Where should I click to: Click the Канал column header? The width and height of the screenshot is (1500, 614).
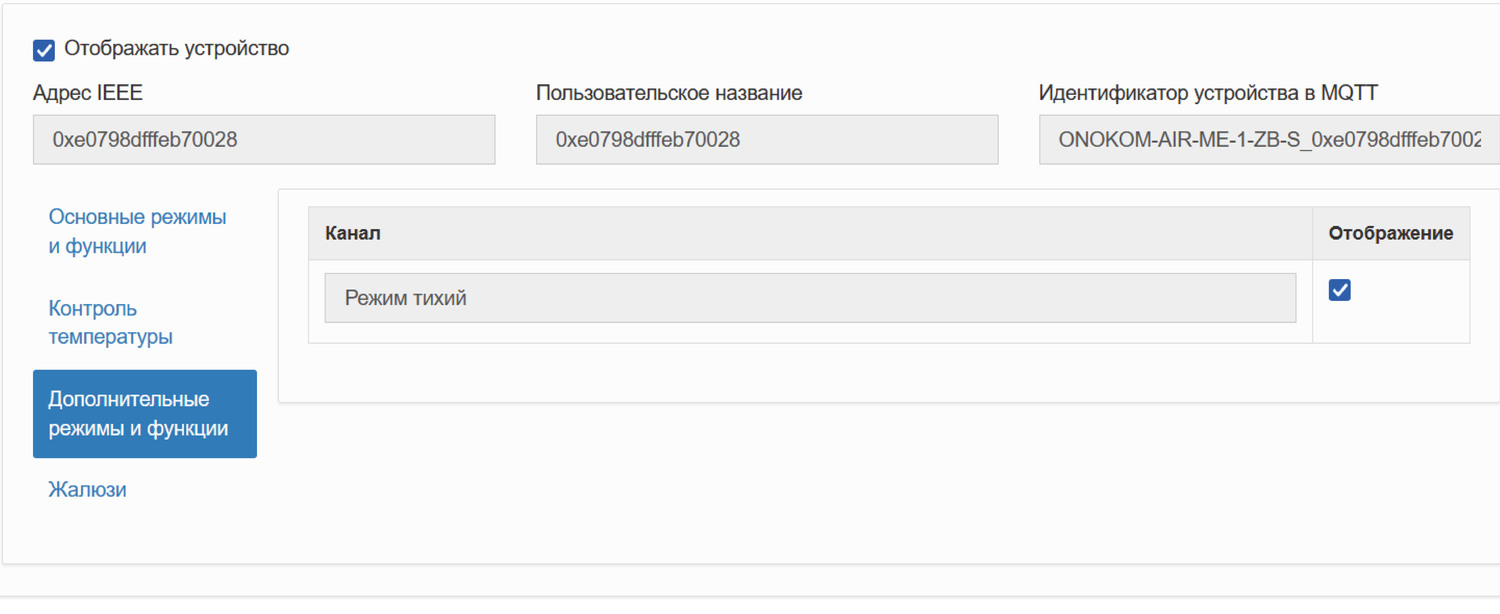coord(353,233)
